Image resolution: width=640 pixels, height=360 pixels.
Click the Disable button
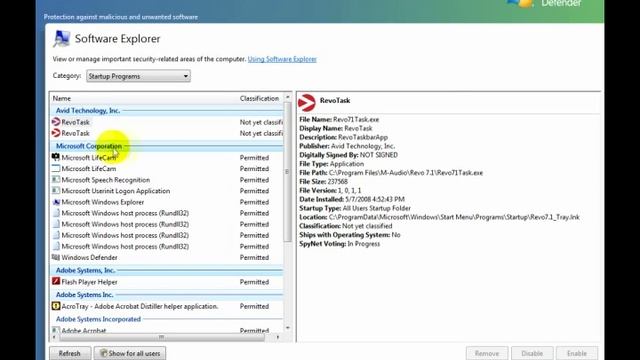[532, 353]
